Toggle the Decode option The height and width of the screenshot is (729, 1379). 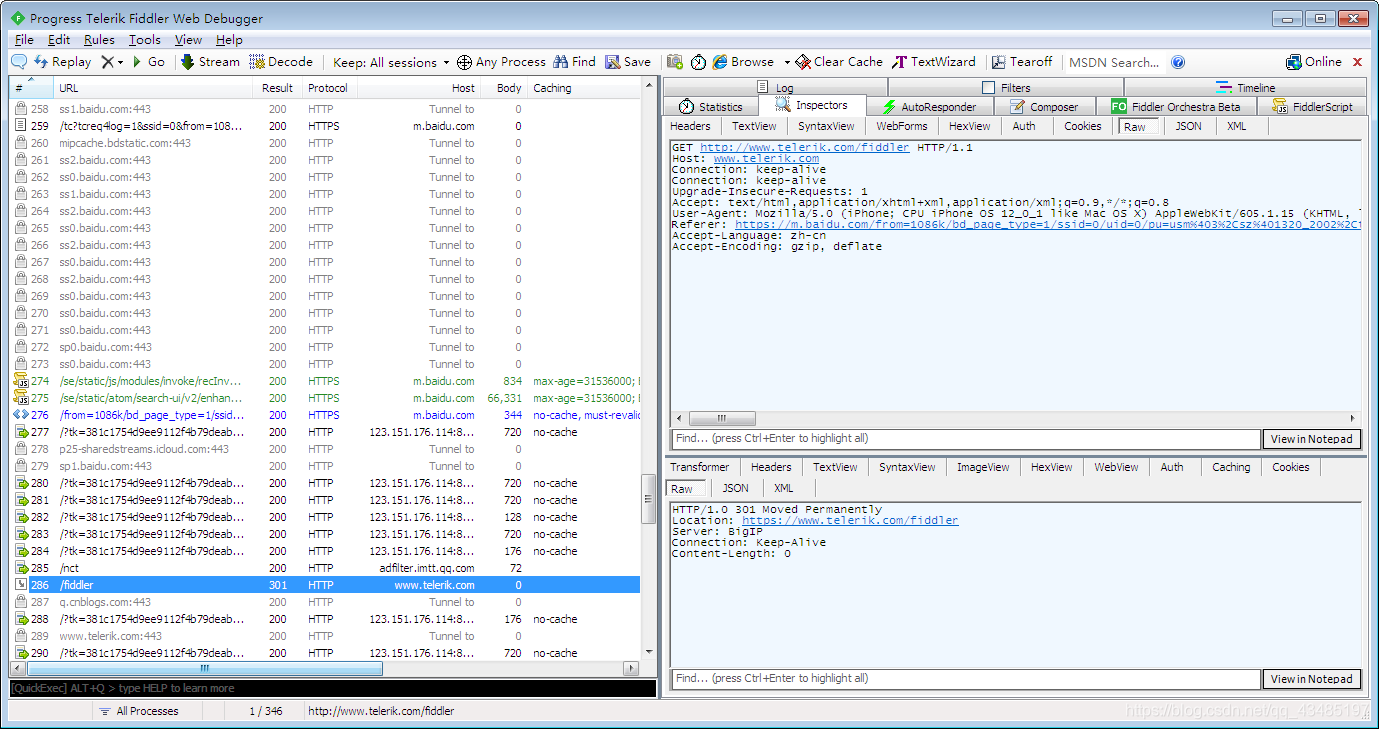[x=281, y=62]
